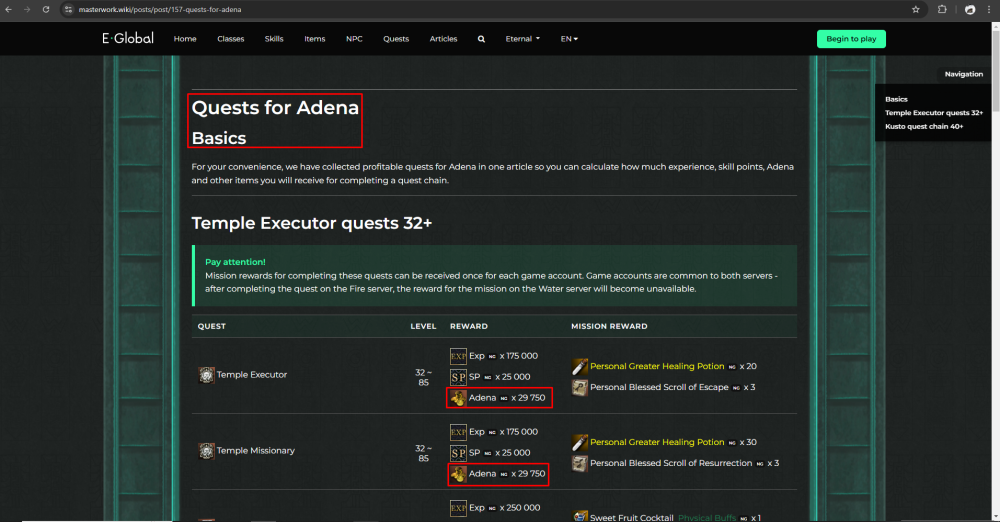Open the EN language dropdown

(x=569, y=39)
